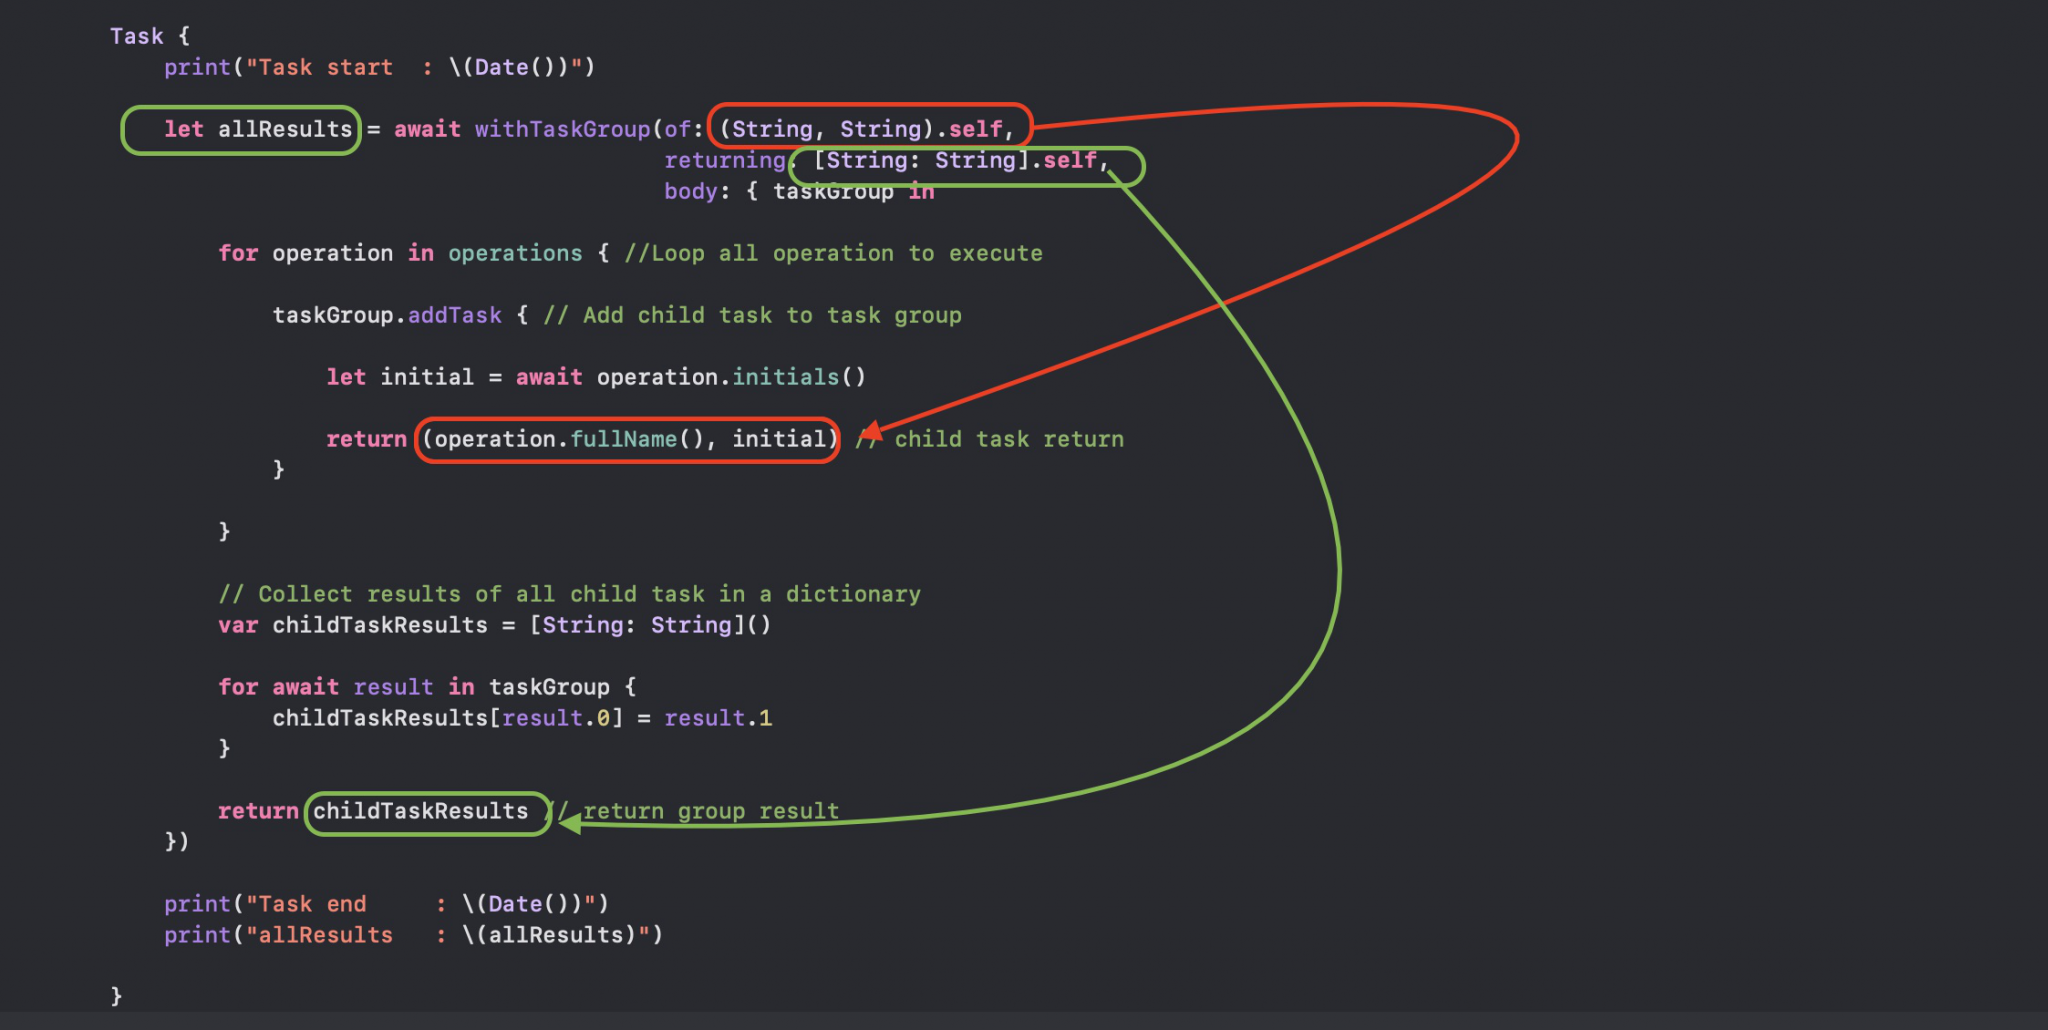Viewport: 2048px width, 1030px height.
Task: Select the returning: parameter label
Action: (x=728, y=160)
